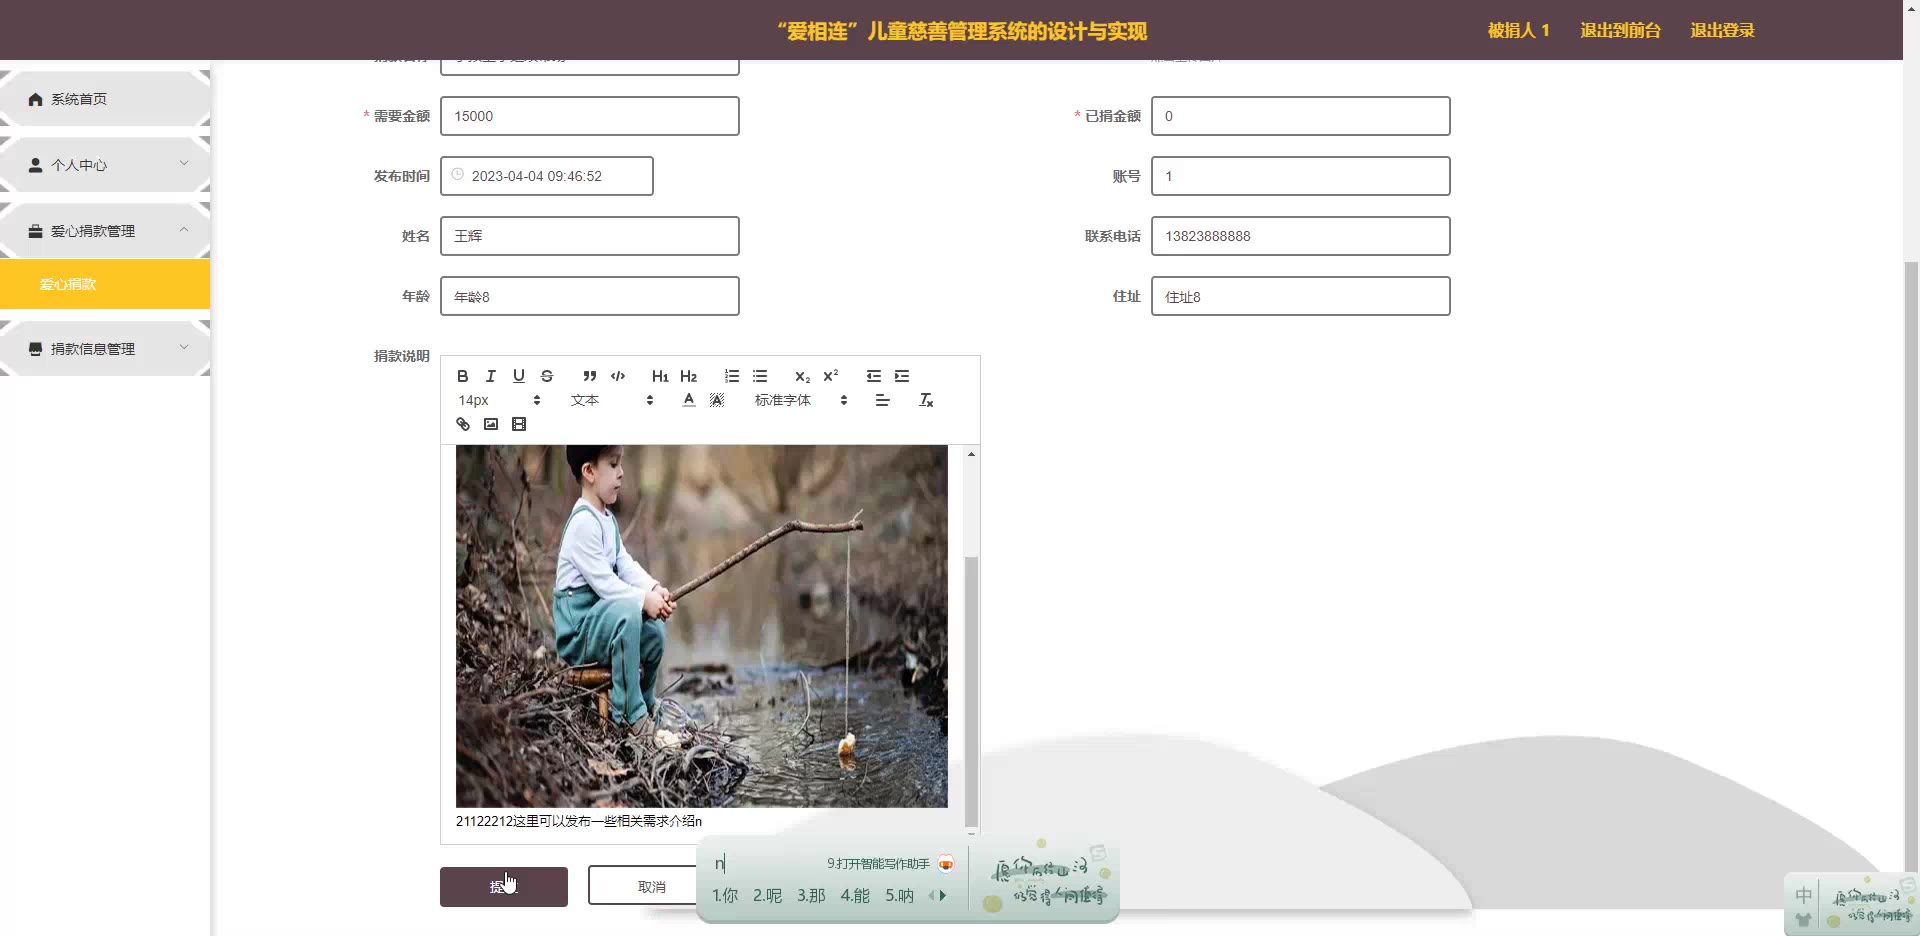
Task: Click the 需要金额 input field
Action: (590, 116)
